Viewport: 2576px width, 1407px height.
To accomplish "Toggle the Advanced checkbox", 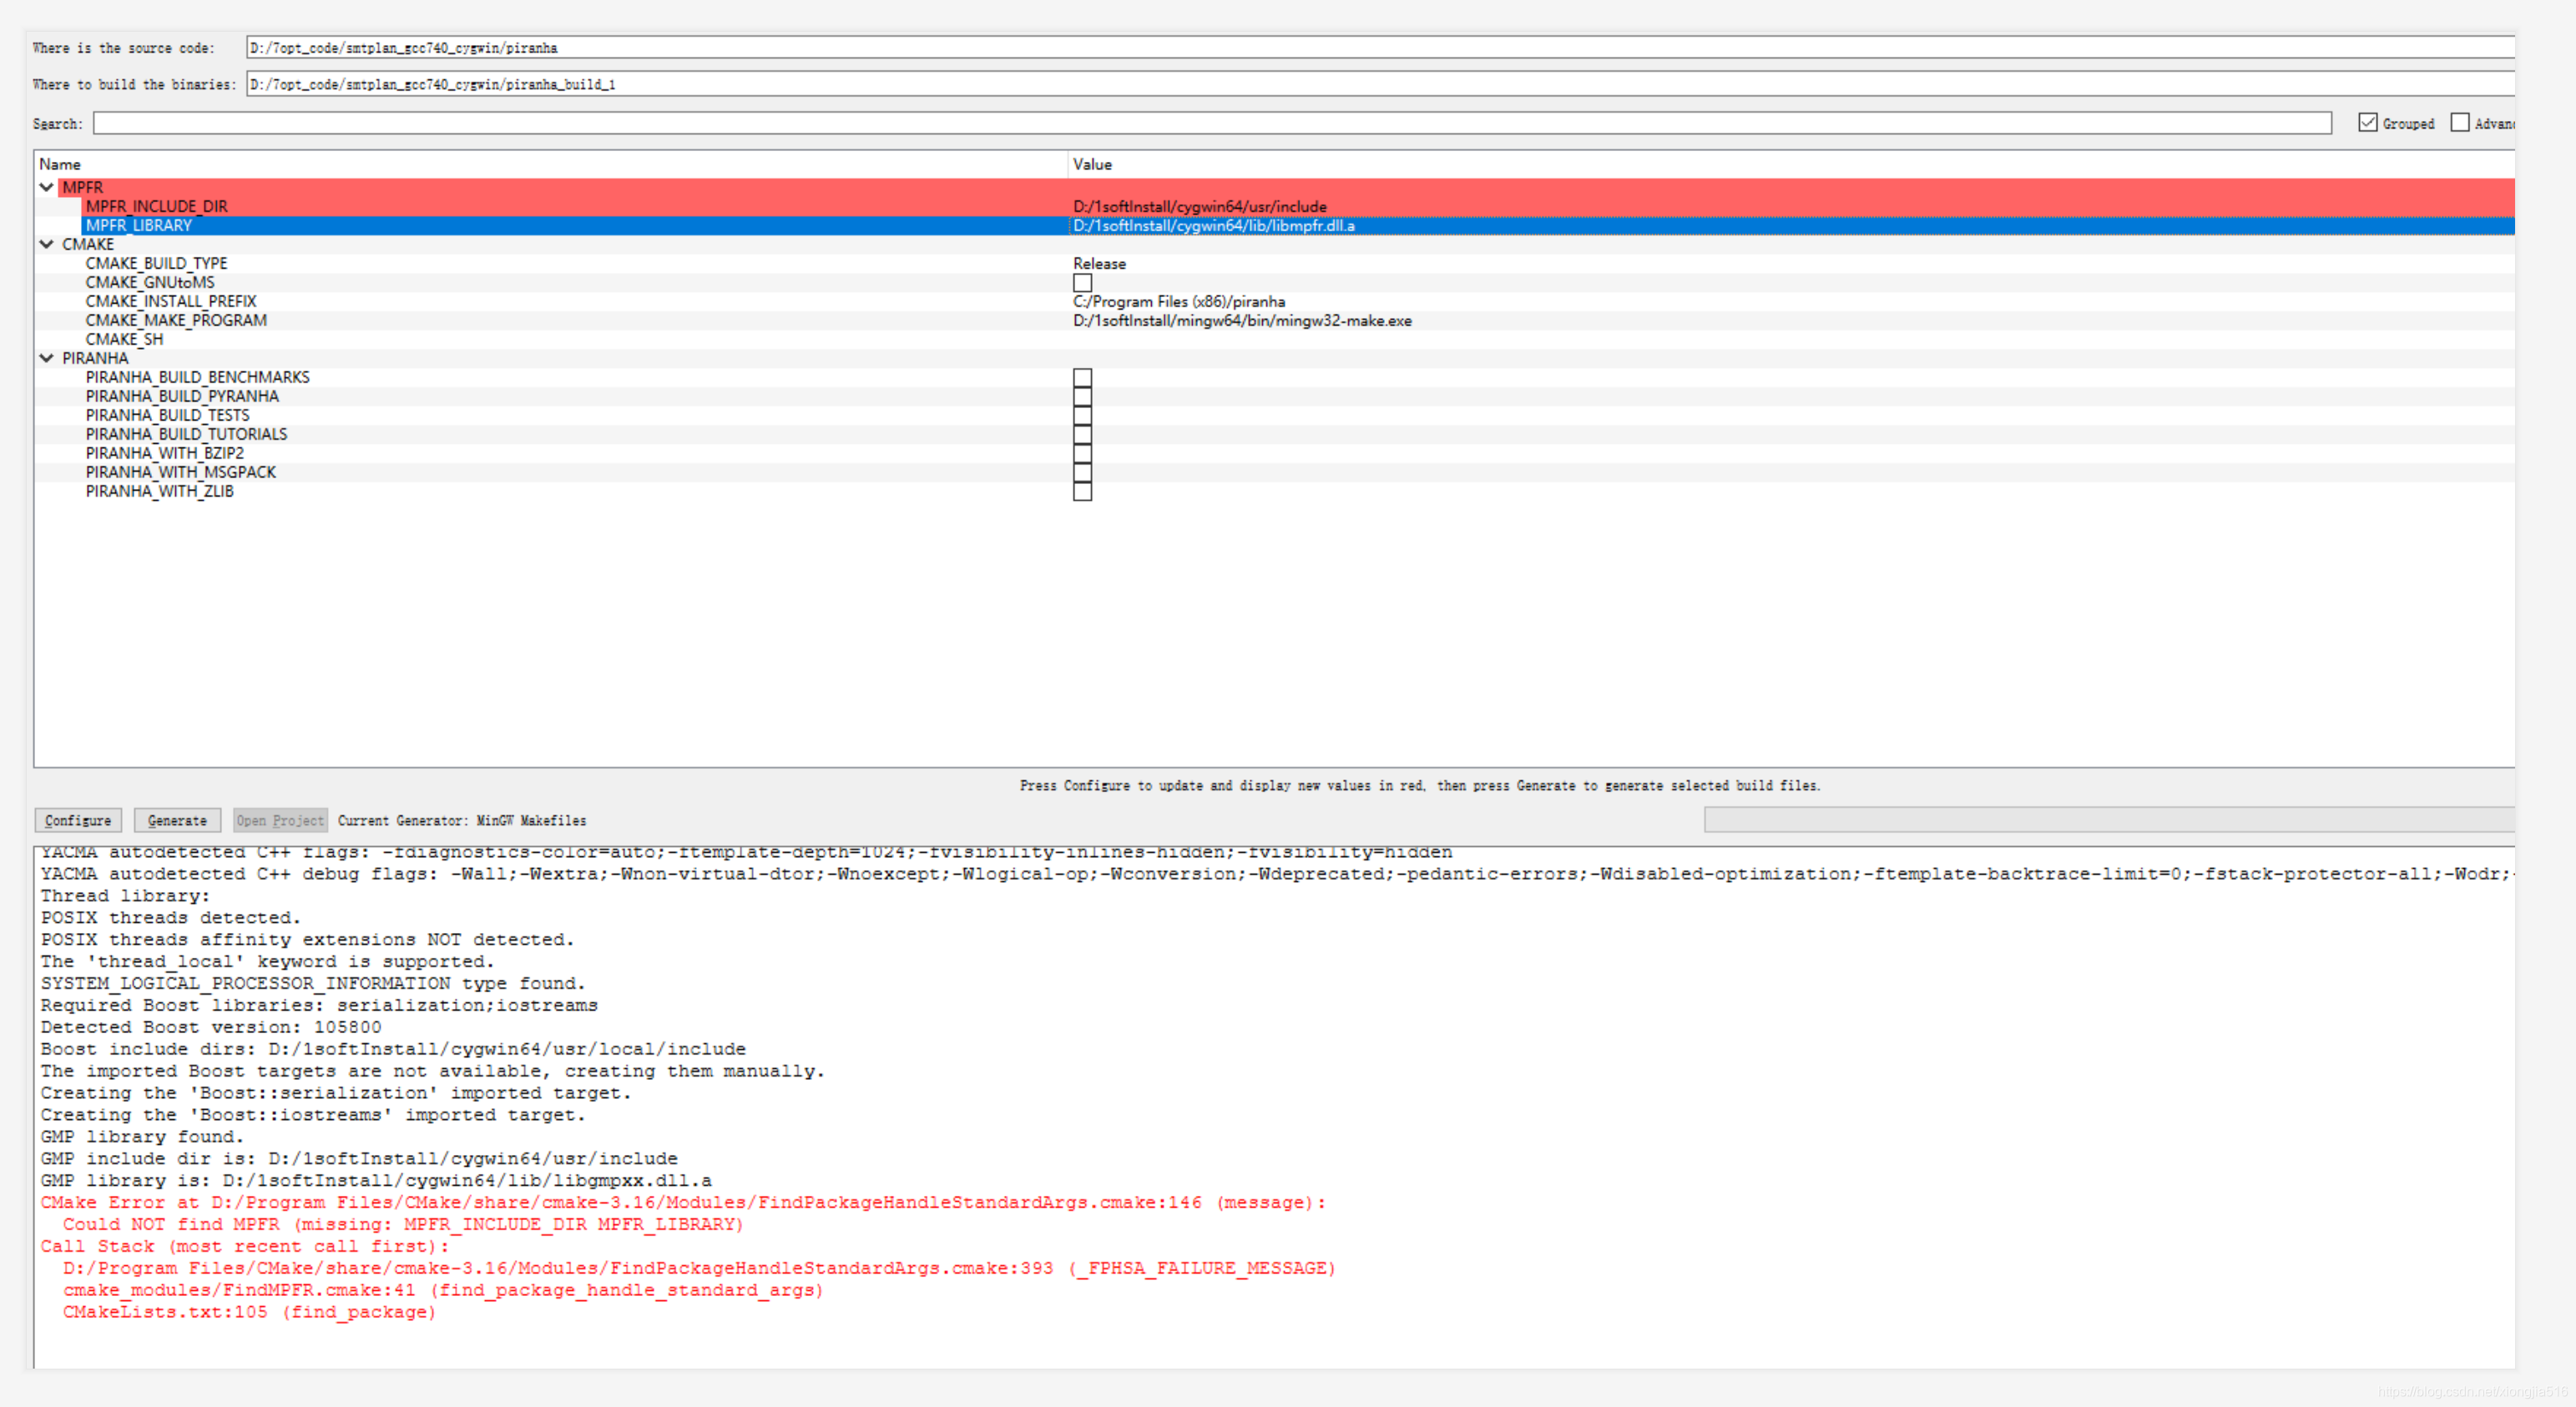I will (x=2460, y=122).
